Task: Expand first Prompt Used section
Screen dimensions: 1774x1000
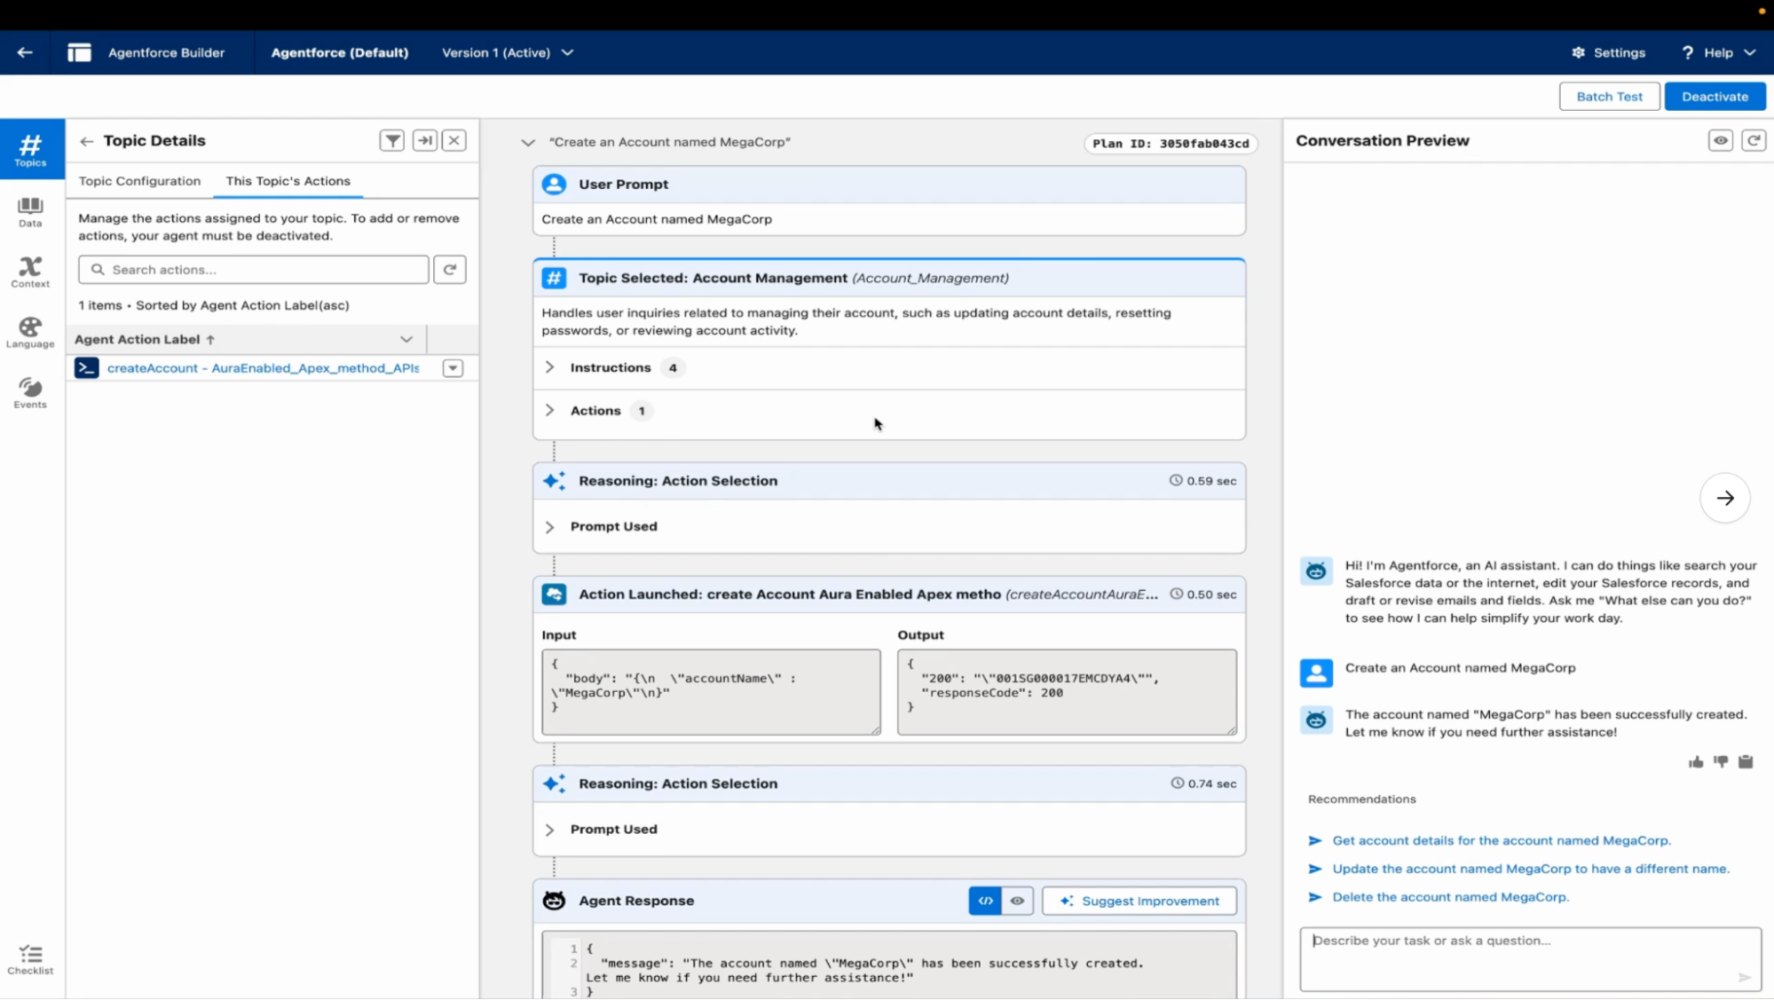Action: tap(550, 527)
